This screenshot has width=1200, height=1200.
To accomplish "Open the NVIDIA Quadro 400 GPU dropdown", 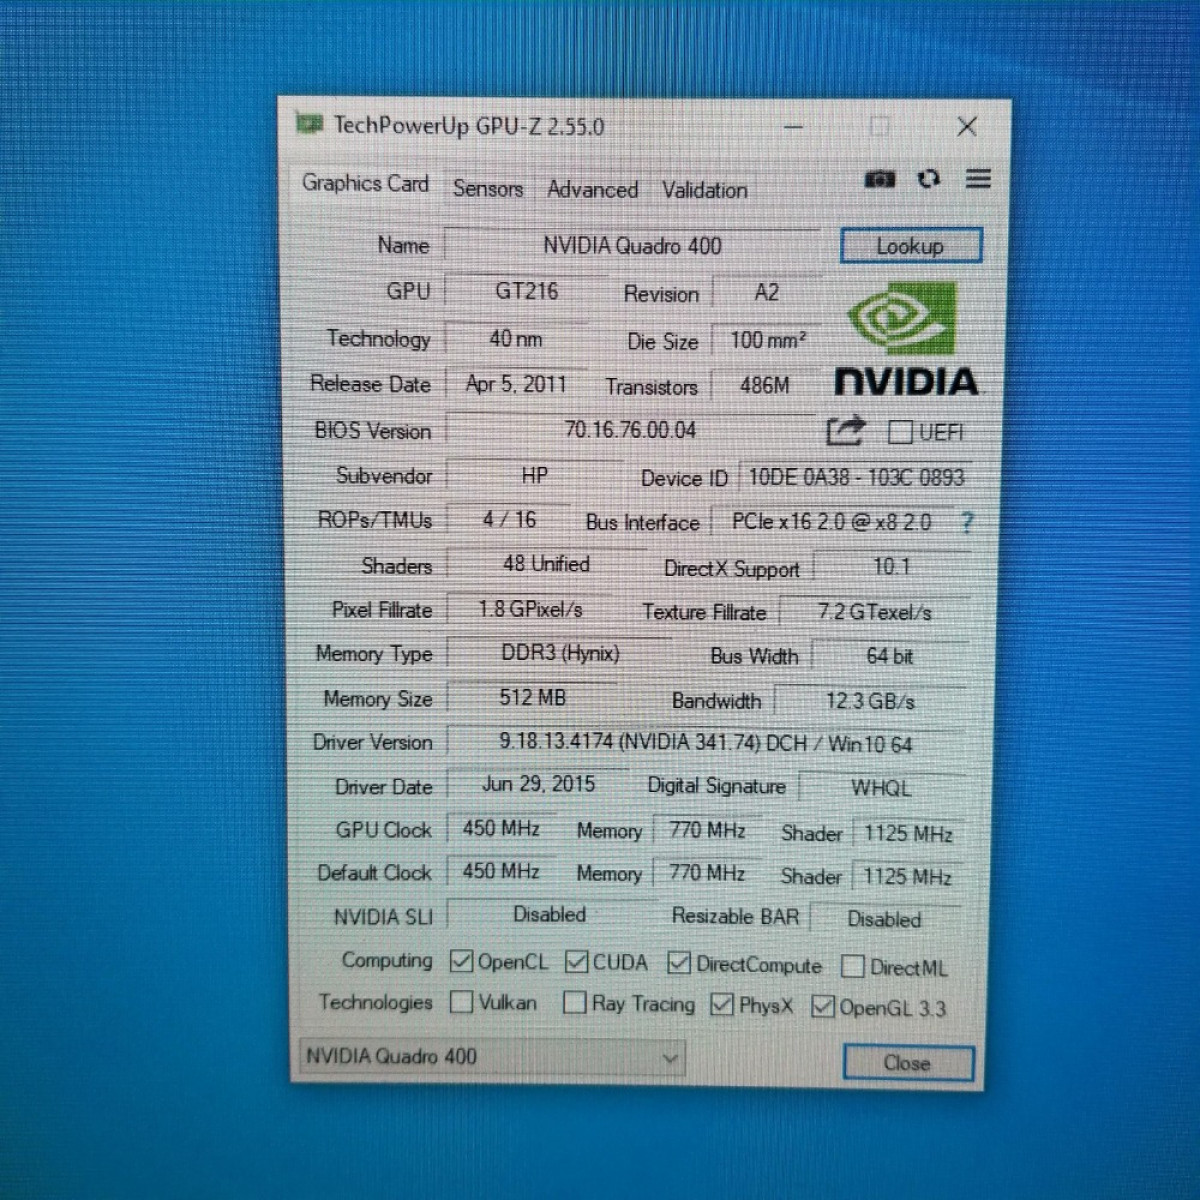I will (x=492, y=1056).
